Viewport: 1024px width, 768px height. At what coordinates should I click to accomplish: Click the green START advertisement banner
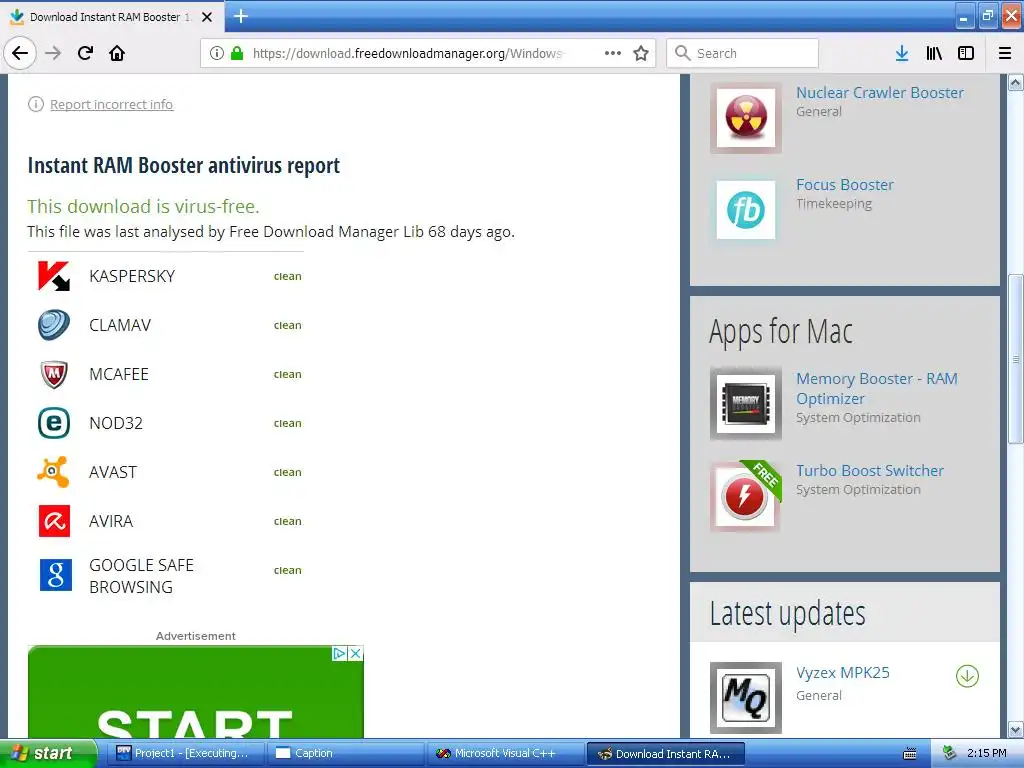tap(195, 692)
